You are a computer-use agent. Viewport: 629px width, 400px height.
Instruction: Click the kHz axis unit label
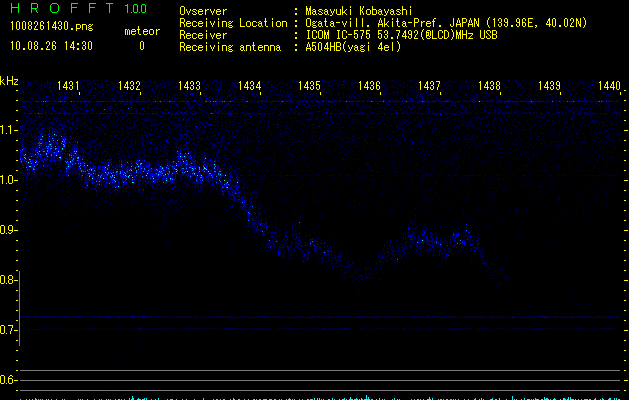(x=9, y=80)
